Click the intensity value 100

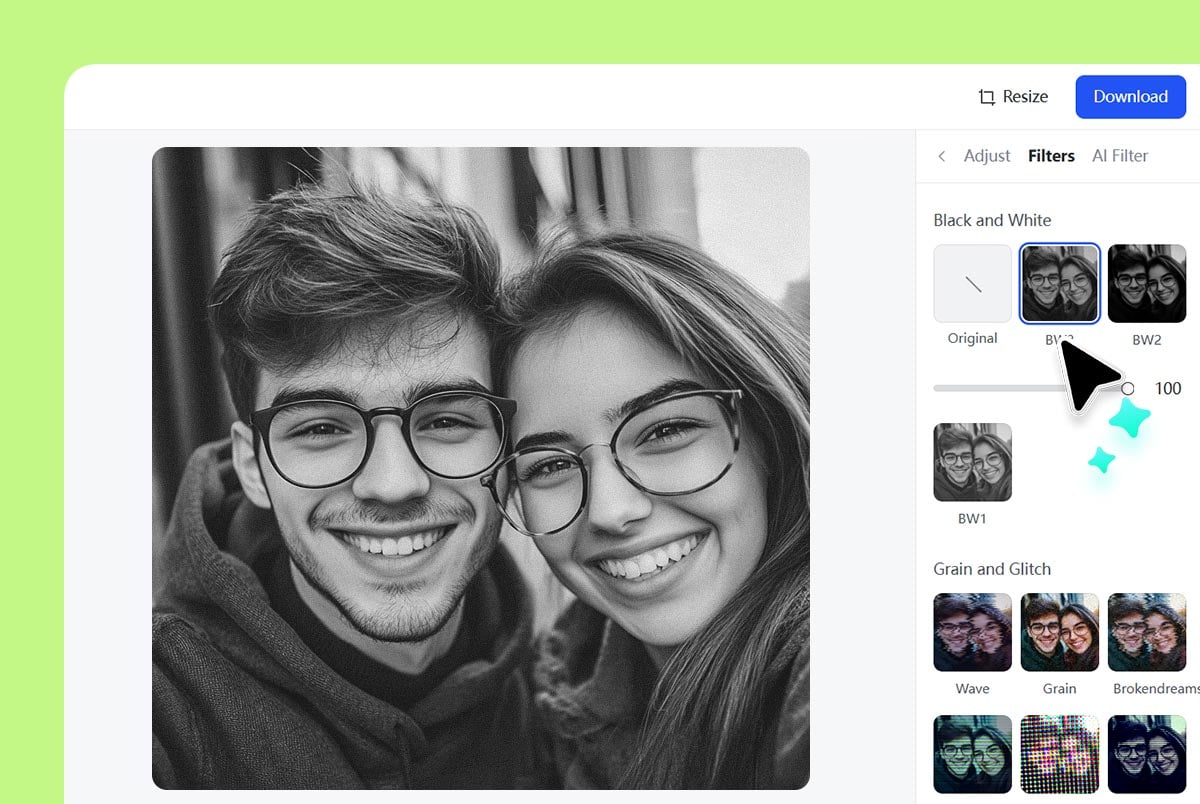pos(1168,388)
